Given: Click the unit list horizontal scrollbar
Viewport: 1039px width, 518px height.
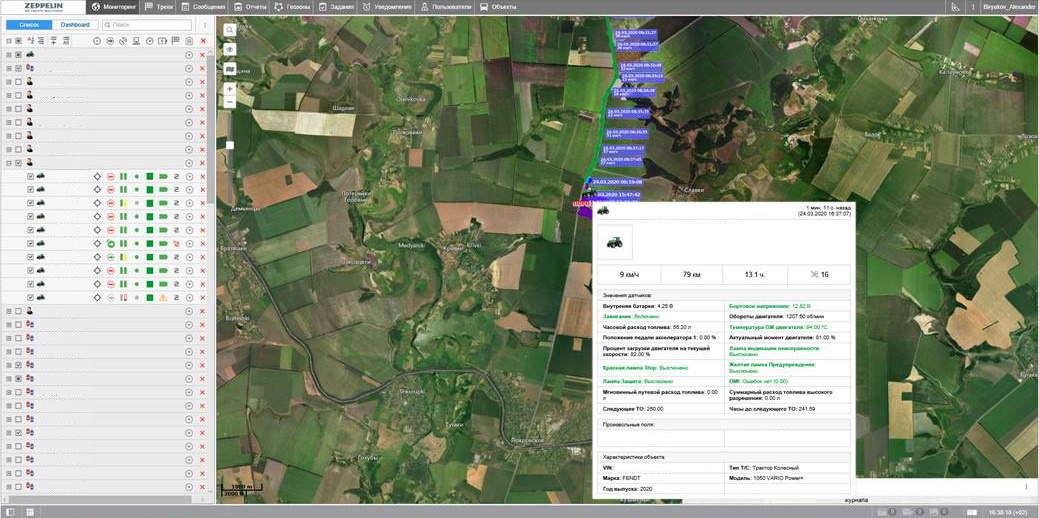Looking at the screenshot, I should click(x=99, y=499).
